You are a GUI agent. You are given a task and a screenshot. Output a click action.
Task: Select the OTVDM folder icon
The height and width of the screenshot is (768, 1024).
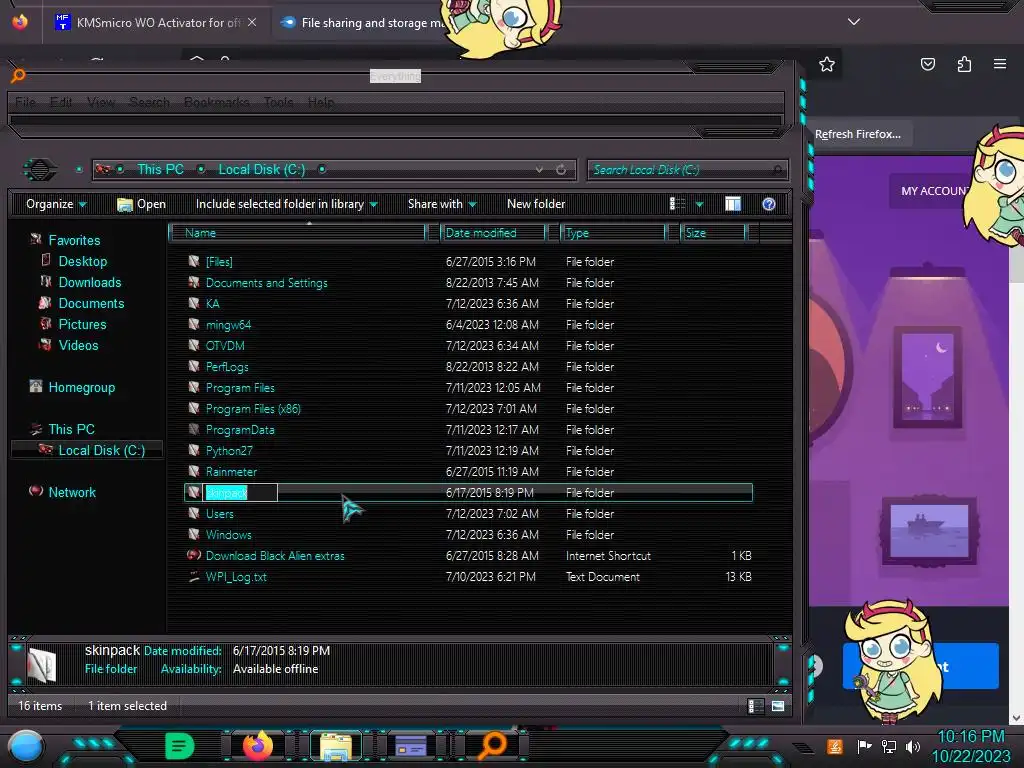(194, 345)
